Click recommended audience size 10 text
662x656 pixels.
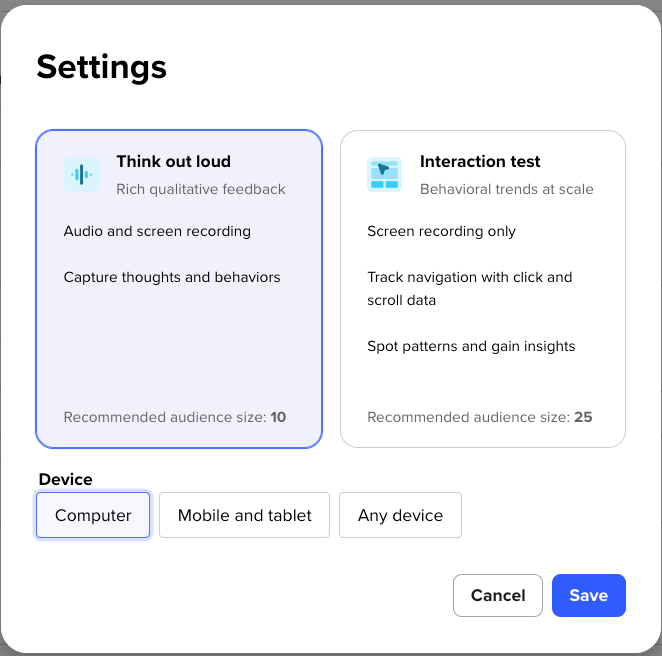click(175, 417)
